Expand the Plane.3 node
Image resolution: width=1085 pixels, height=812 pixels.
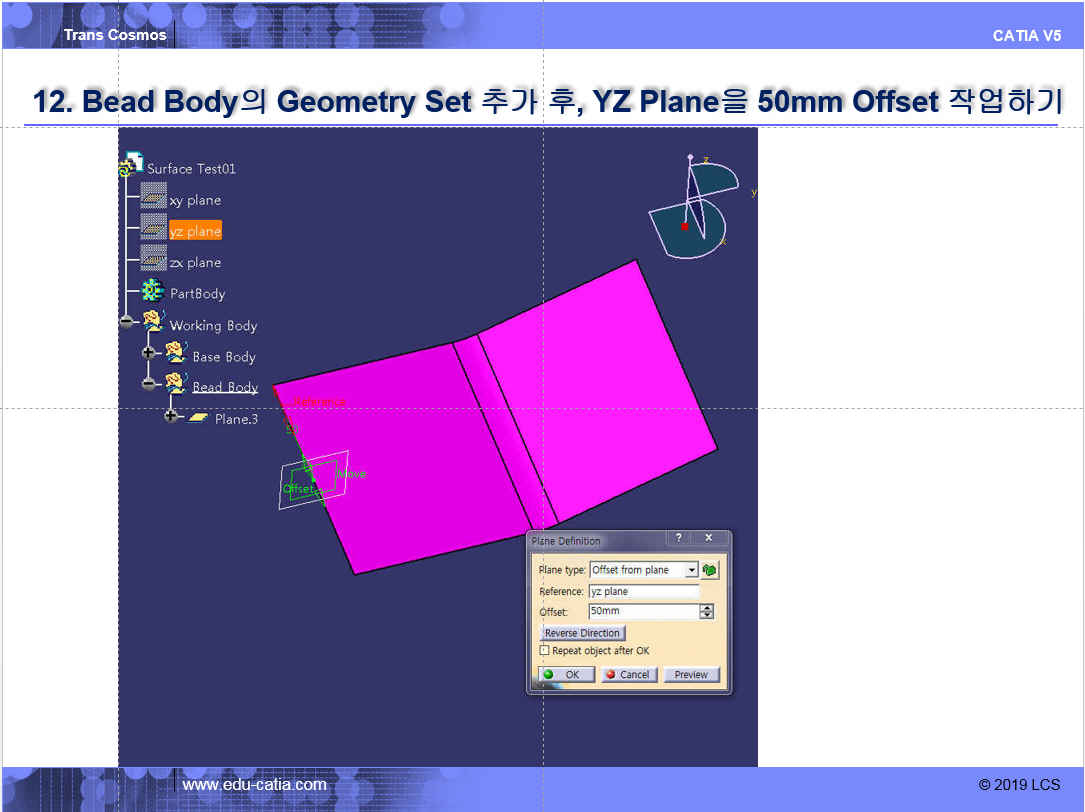point(170,416)
